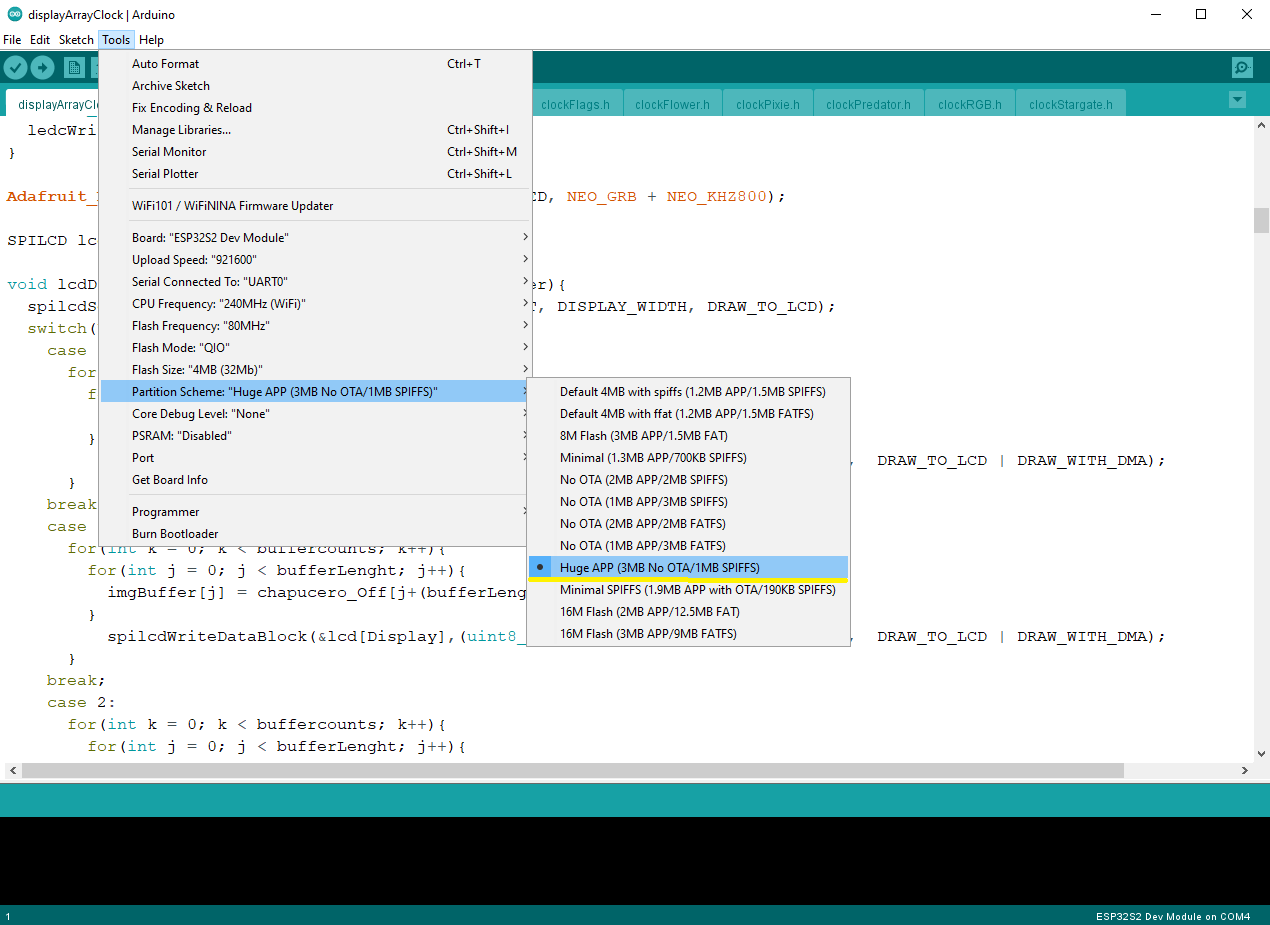Screen dimensions: 1270x925
Task: Expand the Port submenu
Action: [315, 458]
